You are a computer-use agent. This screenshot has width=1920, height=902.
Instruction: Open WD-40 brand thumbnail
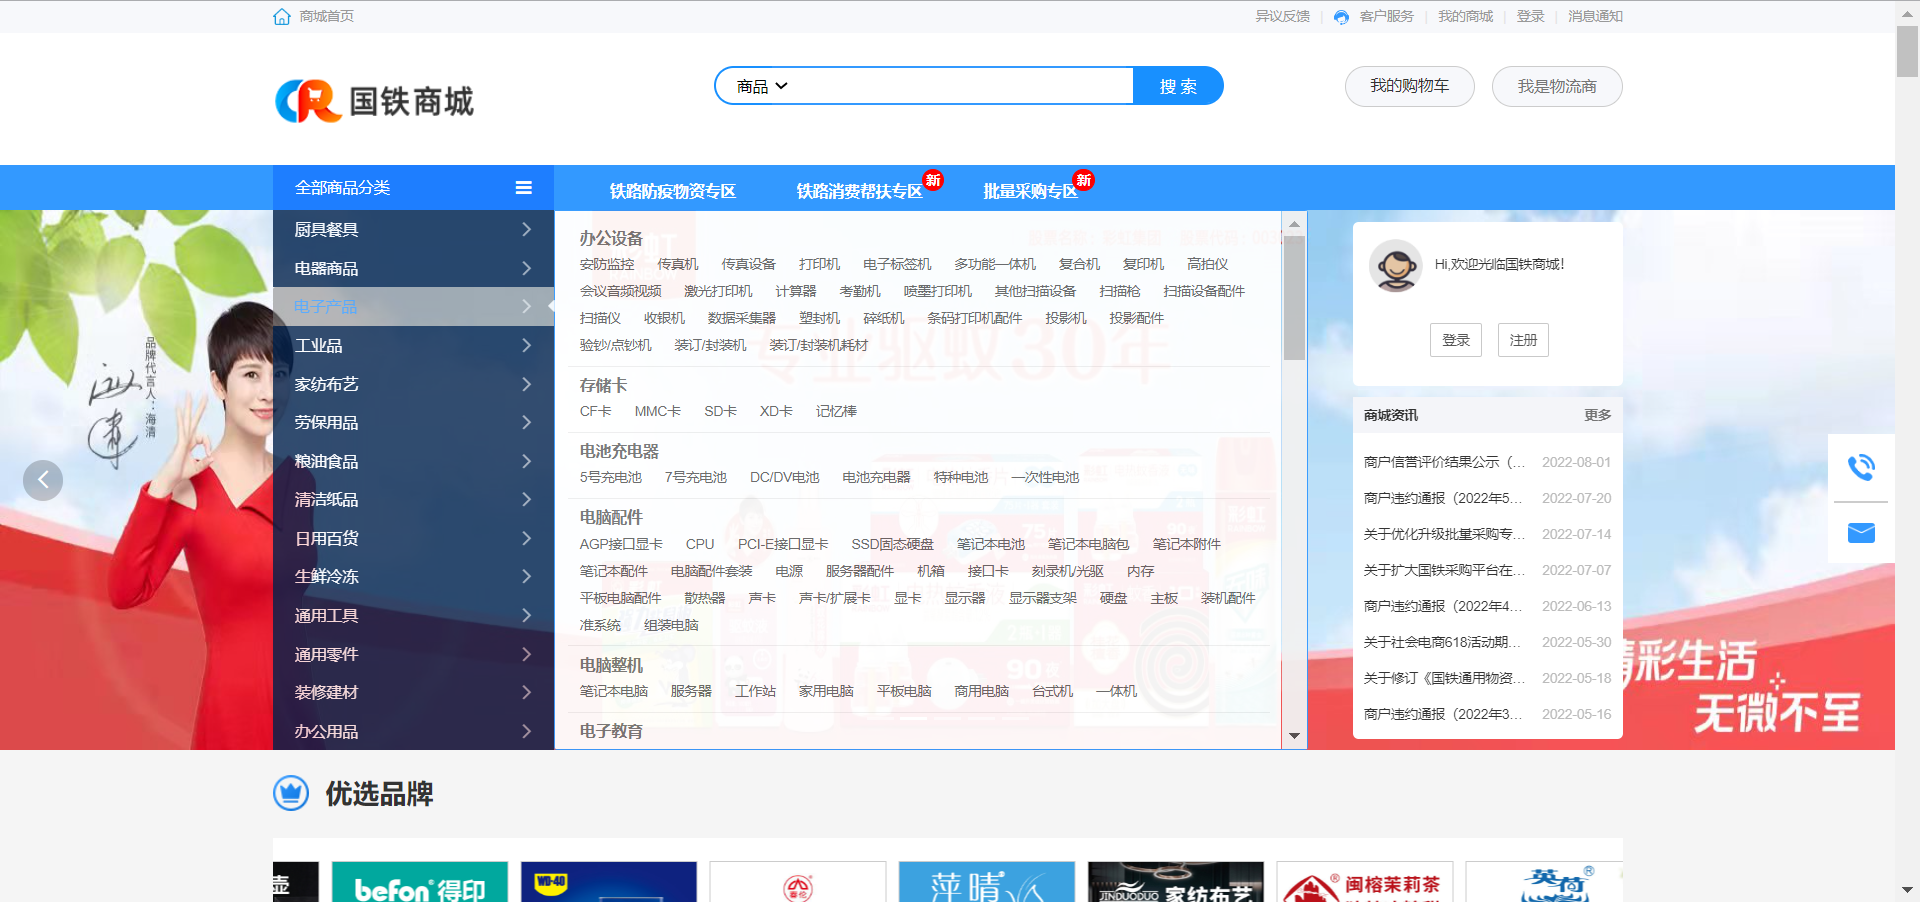click(x=608, y=882)
